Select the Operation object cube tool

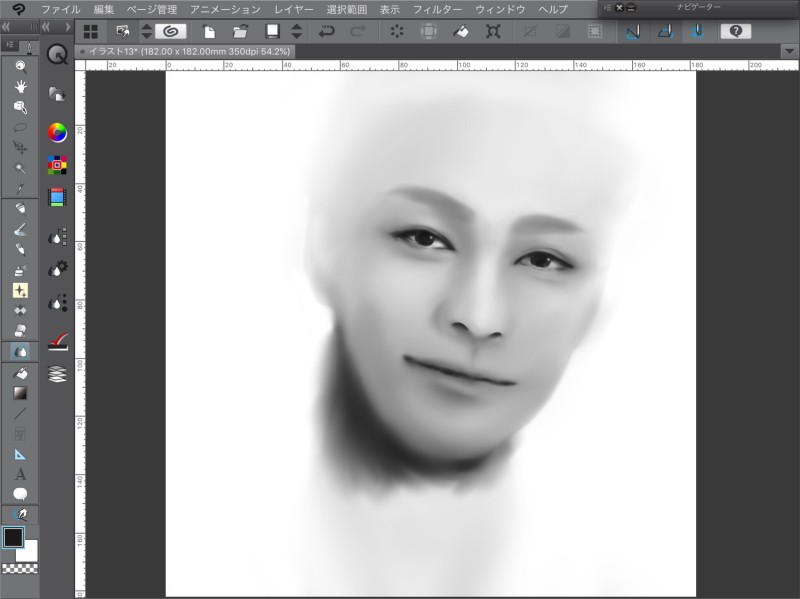pos(20,107)
